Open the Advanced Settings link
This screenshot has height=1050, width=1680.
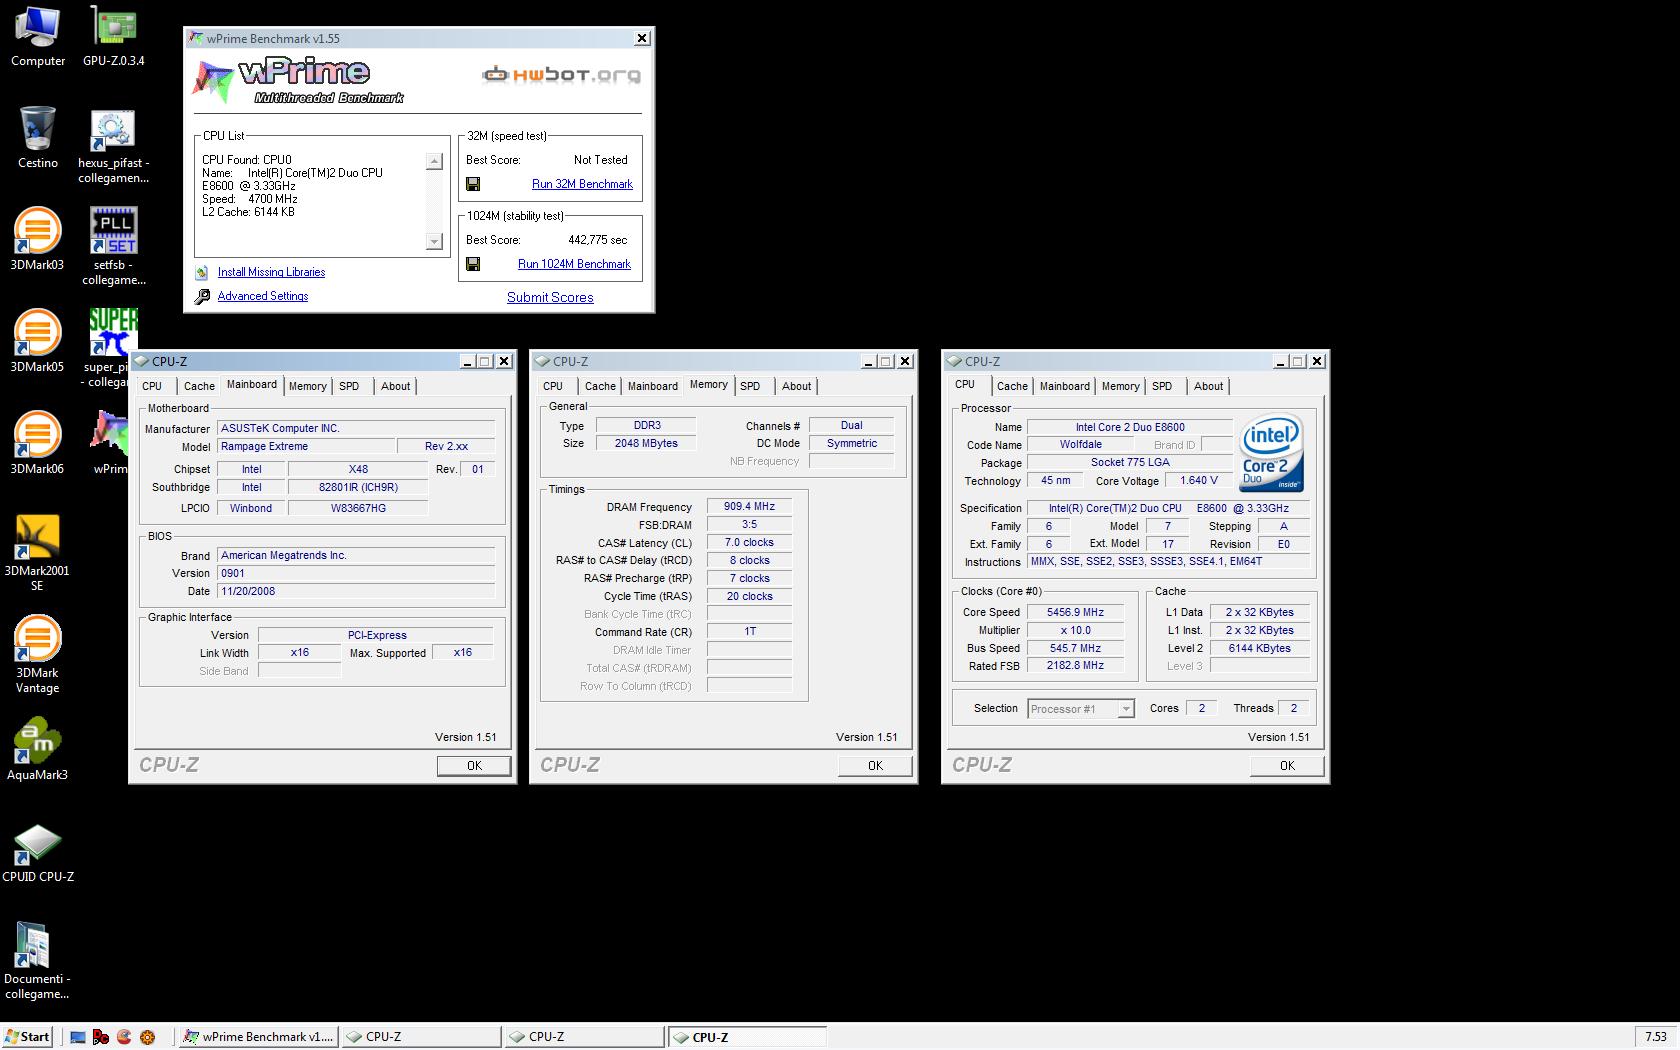[263, 296]
